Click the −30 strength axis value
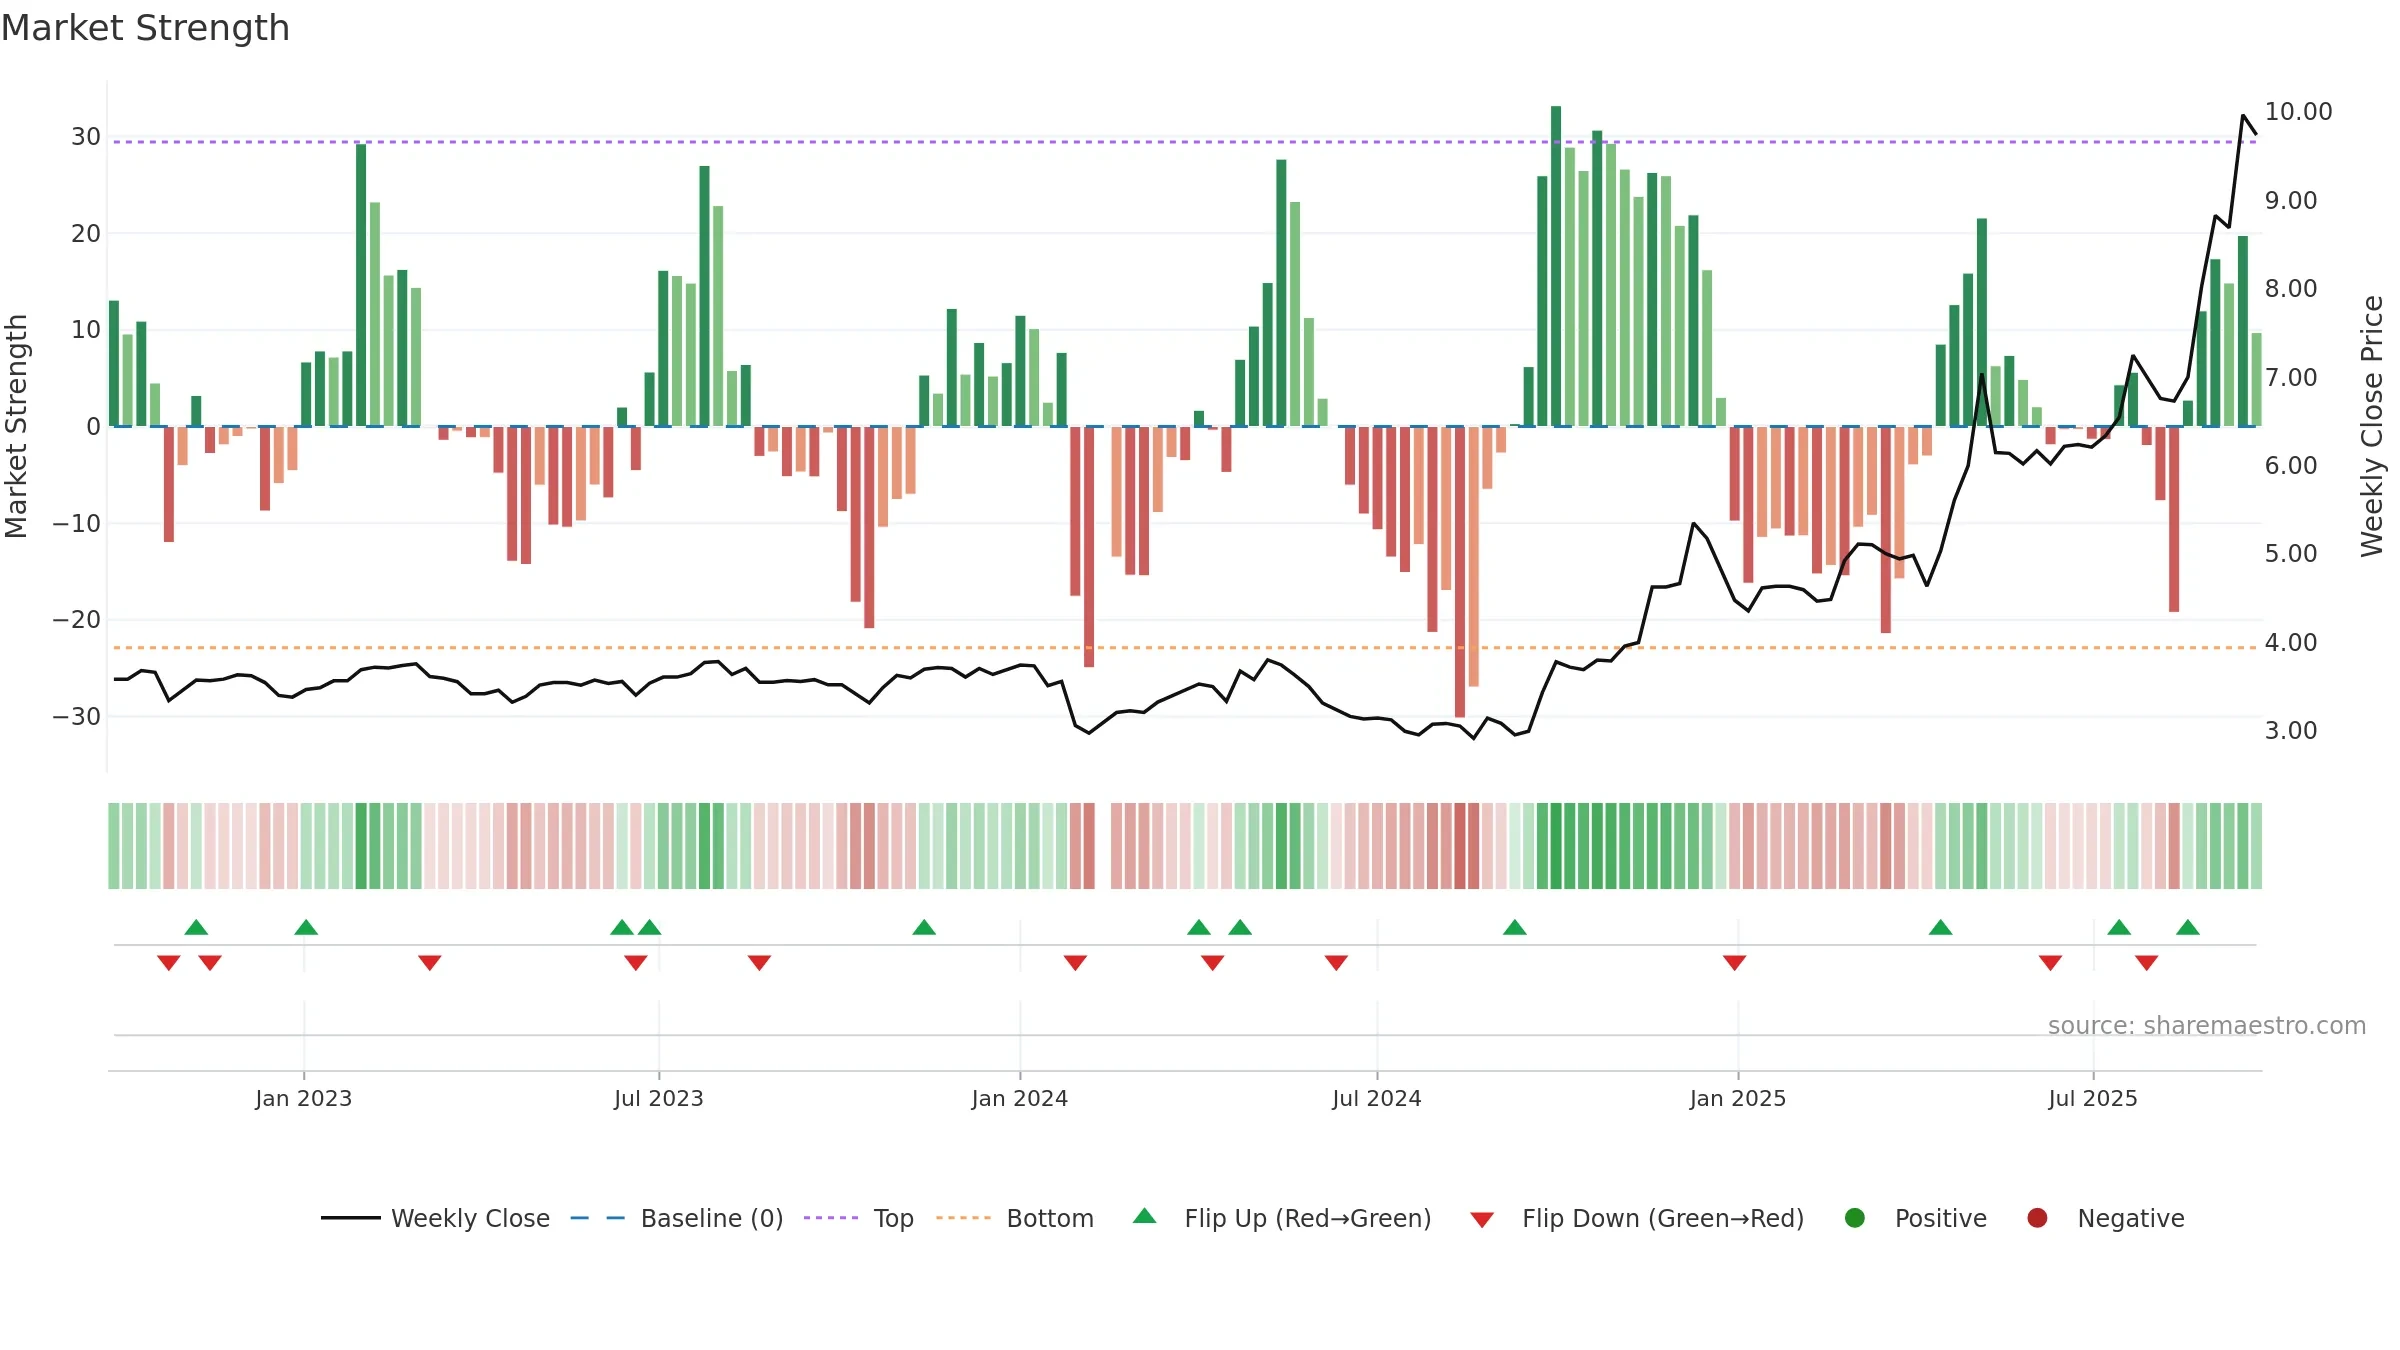2400x1350 pixels. click(x=77, y=717)
